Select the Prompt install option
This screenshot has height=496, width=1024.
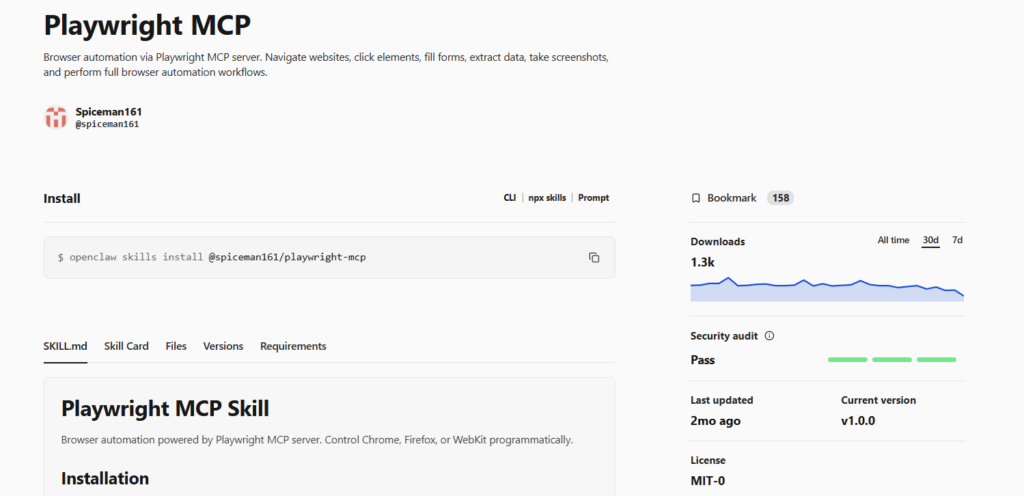[x=594, y=198]
